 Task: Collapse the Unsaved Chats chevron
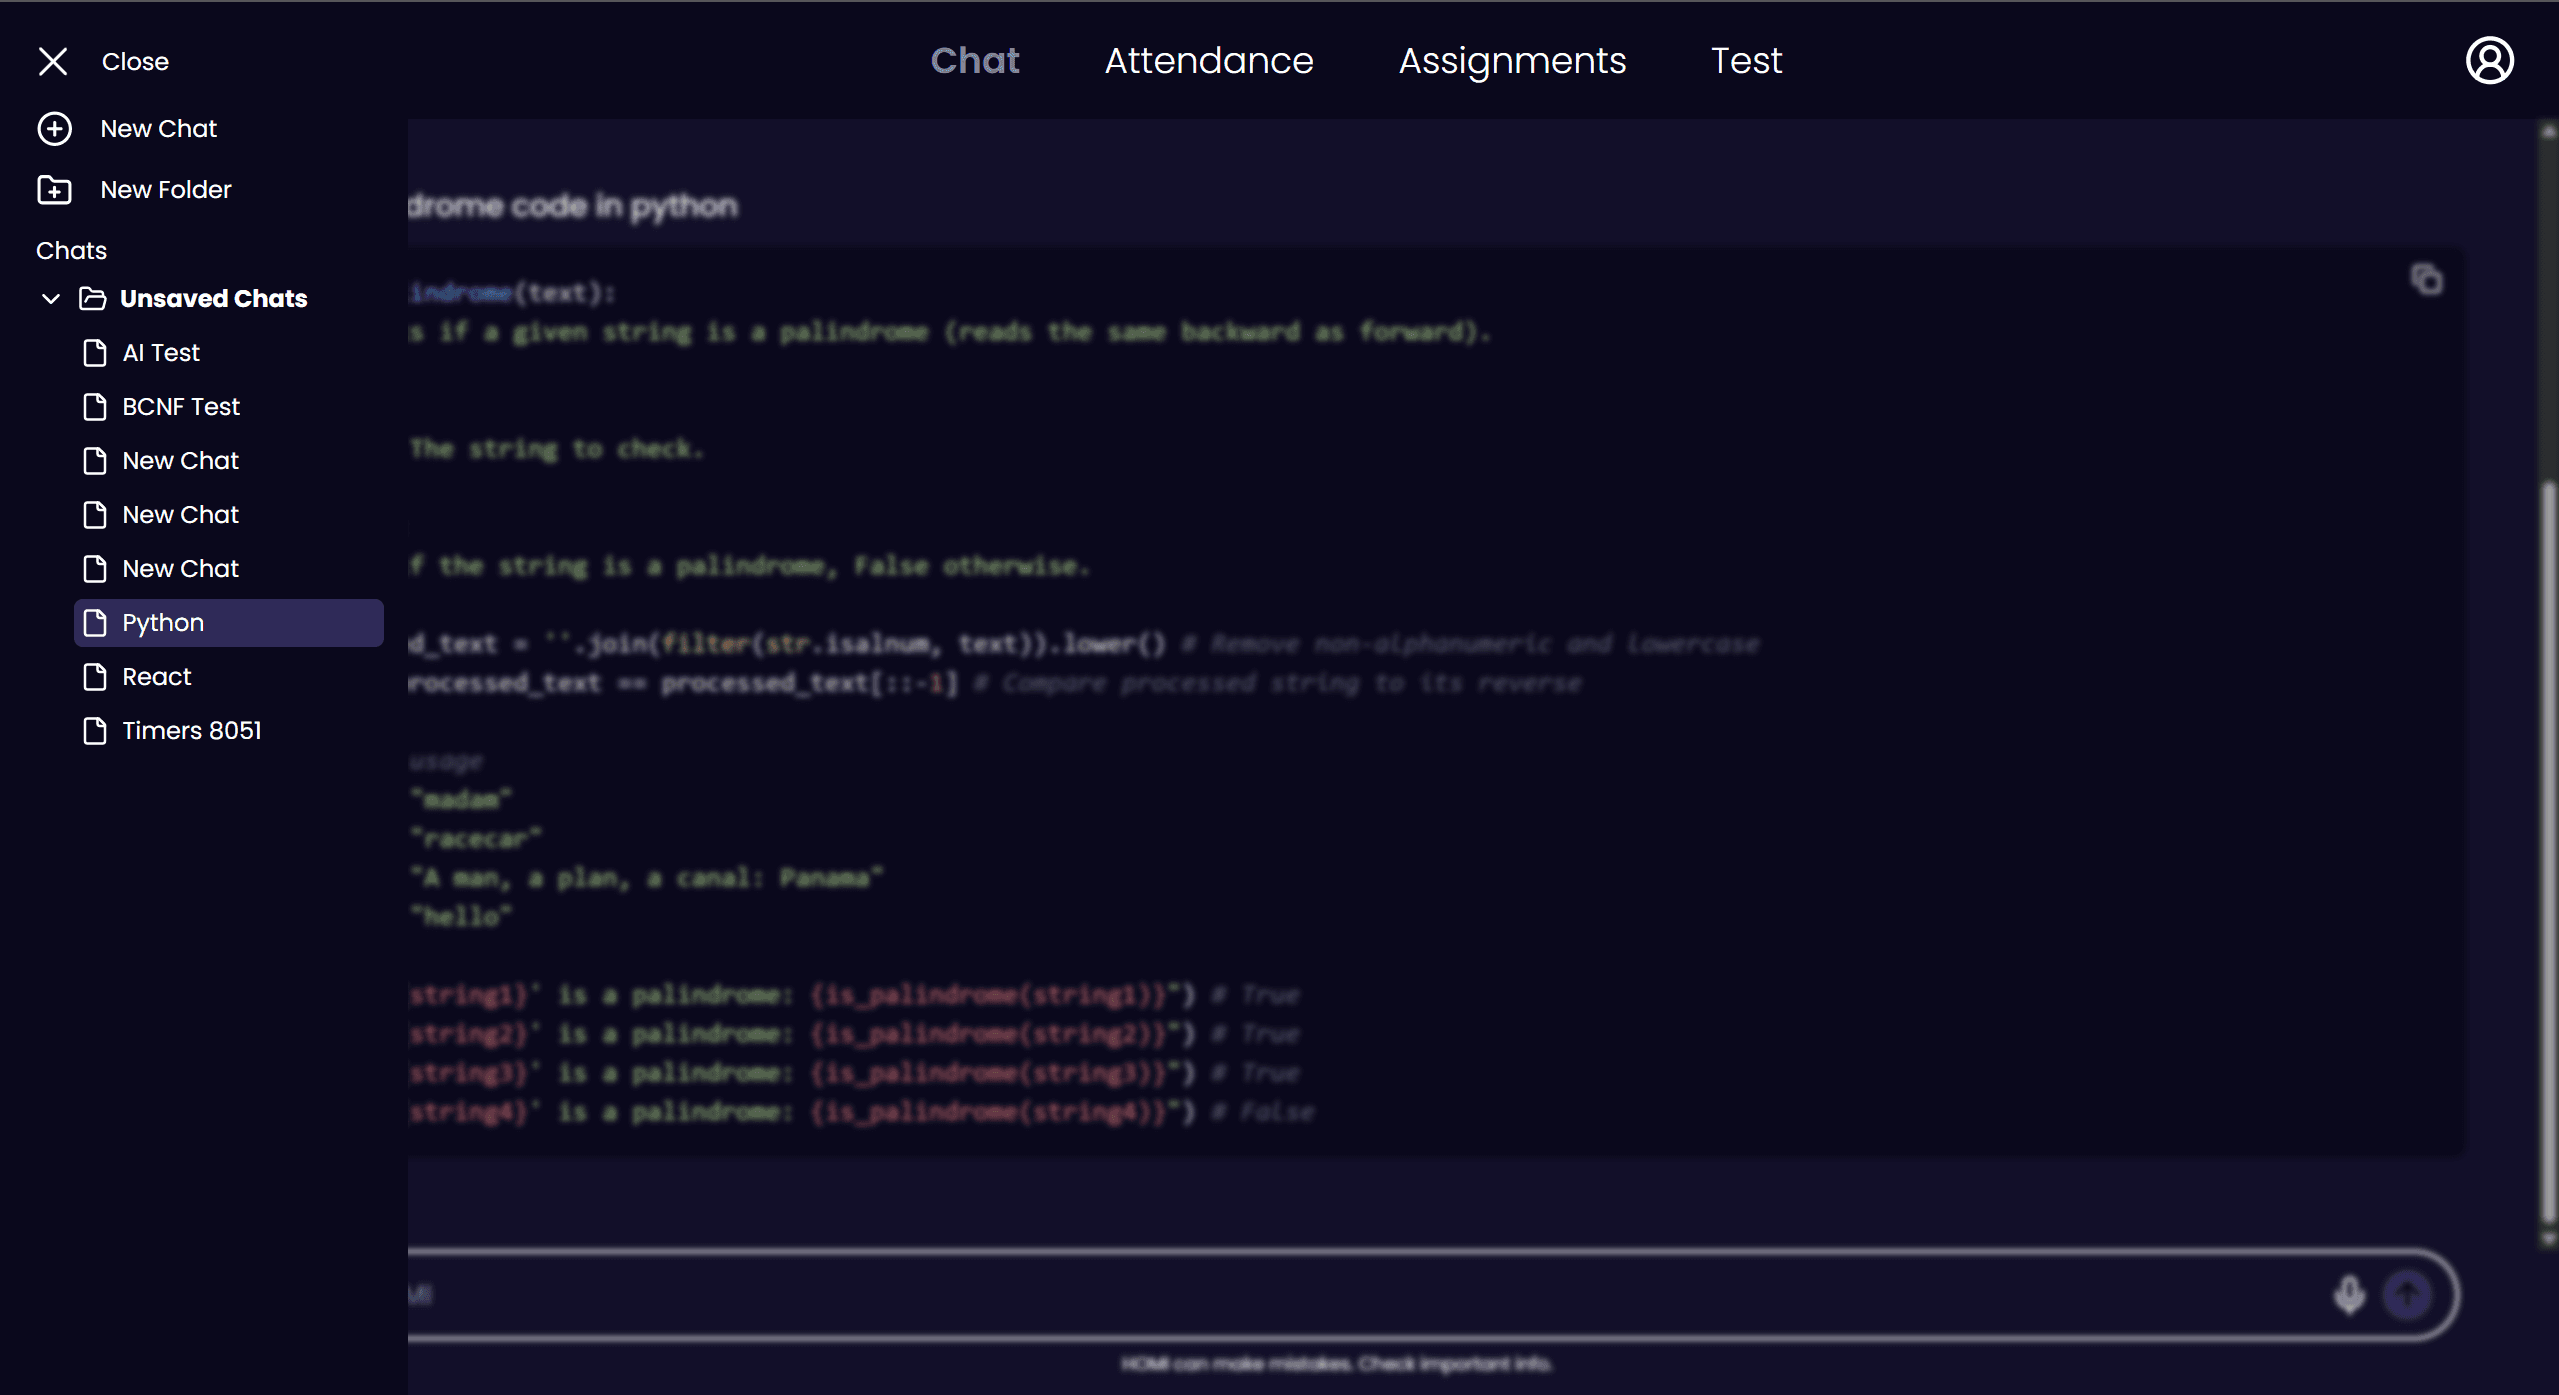[51, 299]
